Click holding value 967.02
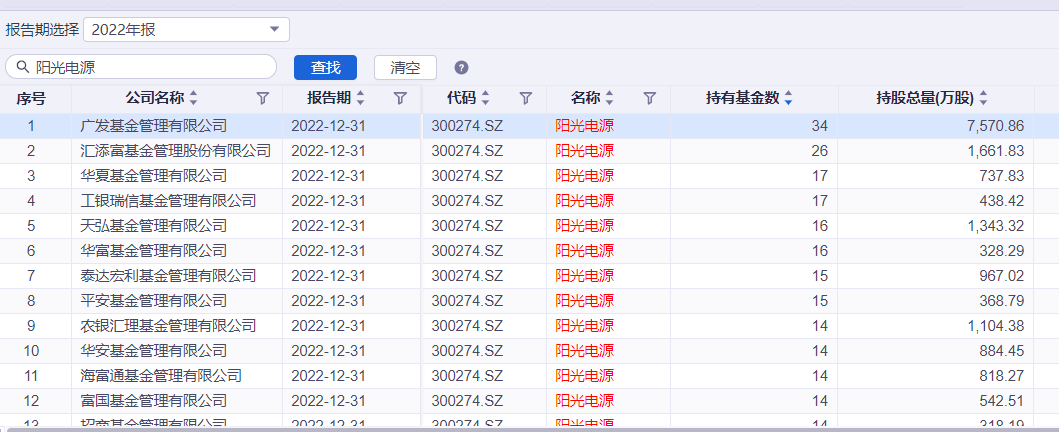 (1002, 275)
